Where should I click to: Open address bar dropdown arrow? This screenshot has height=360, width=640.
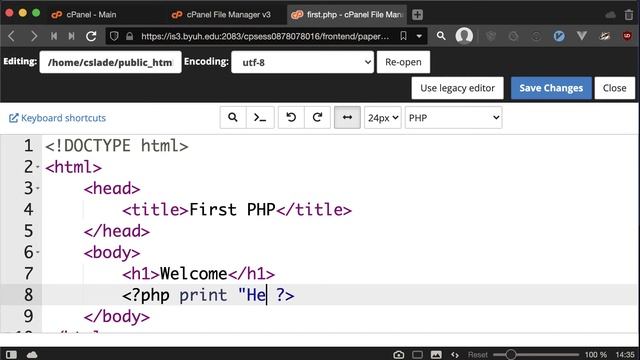[419, 36]
